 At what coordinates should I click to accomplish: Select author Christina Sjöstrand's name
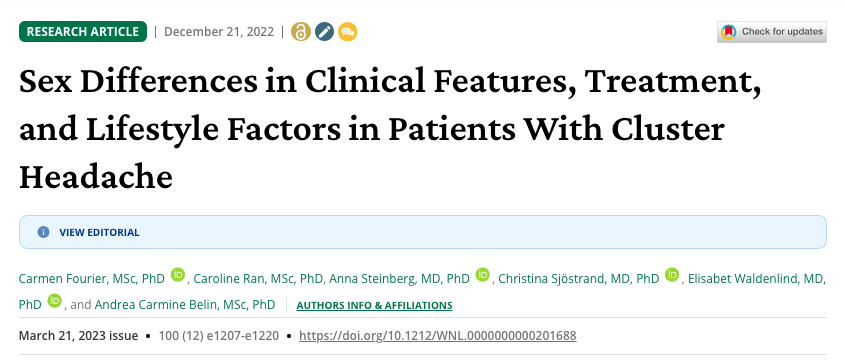579,278
